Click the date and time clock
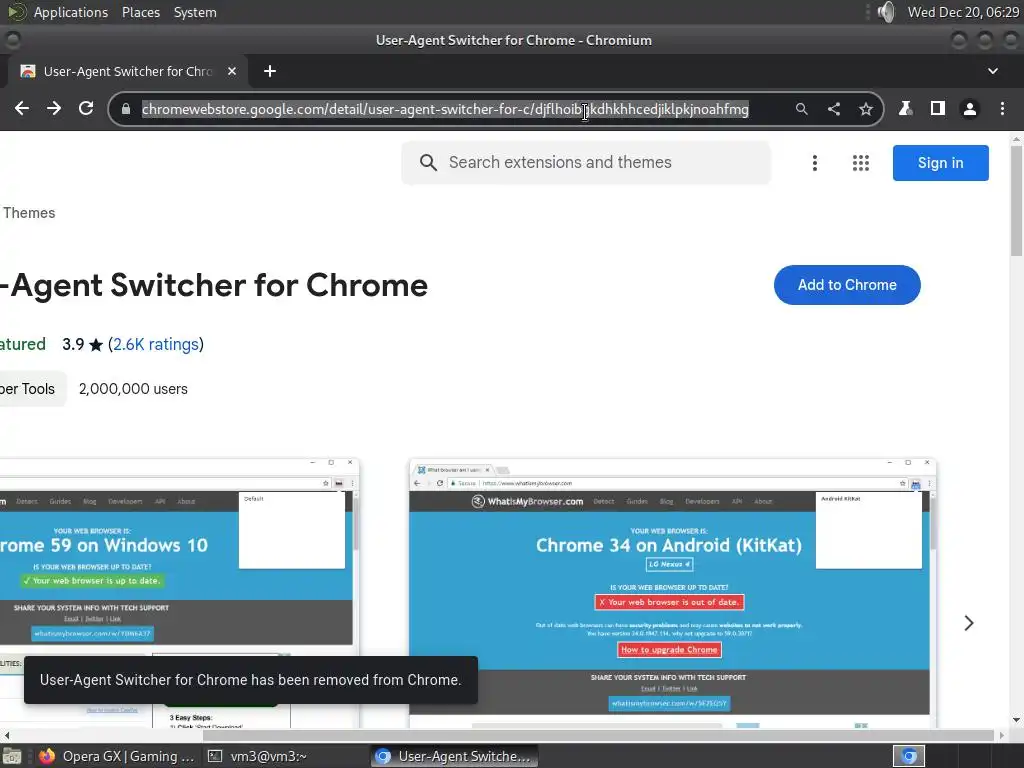 [x=963, y=12]
